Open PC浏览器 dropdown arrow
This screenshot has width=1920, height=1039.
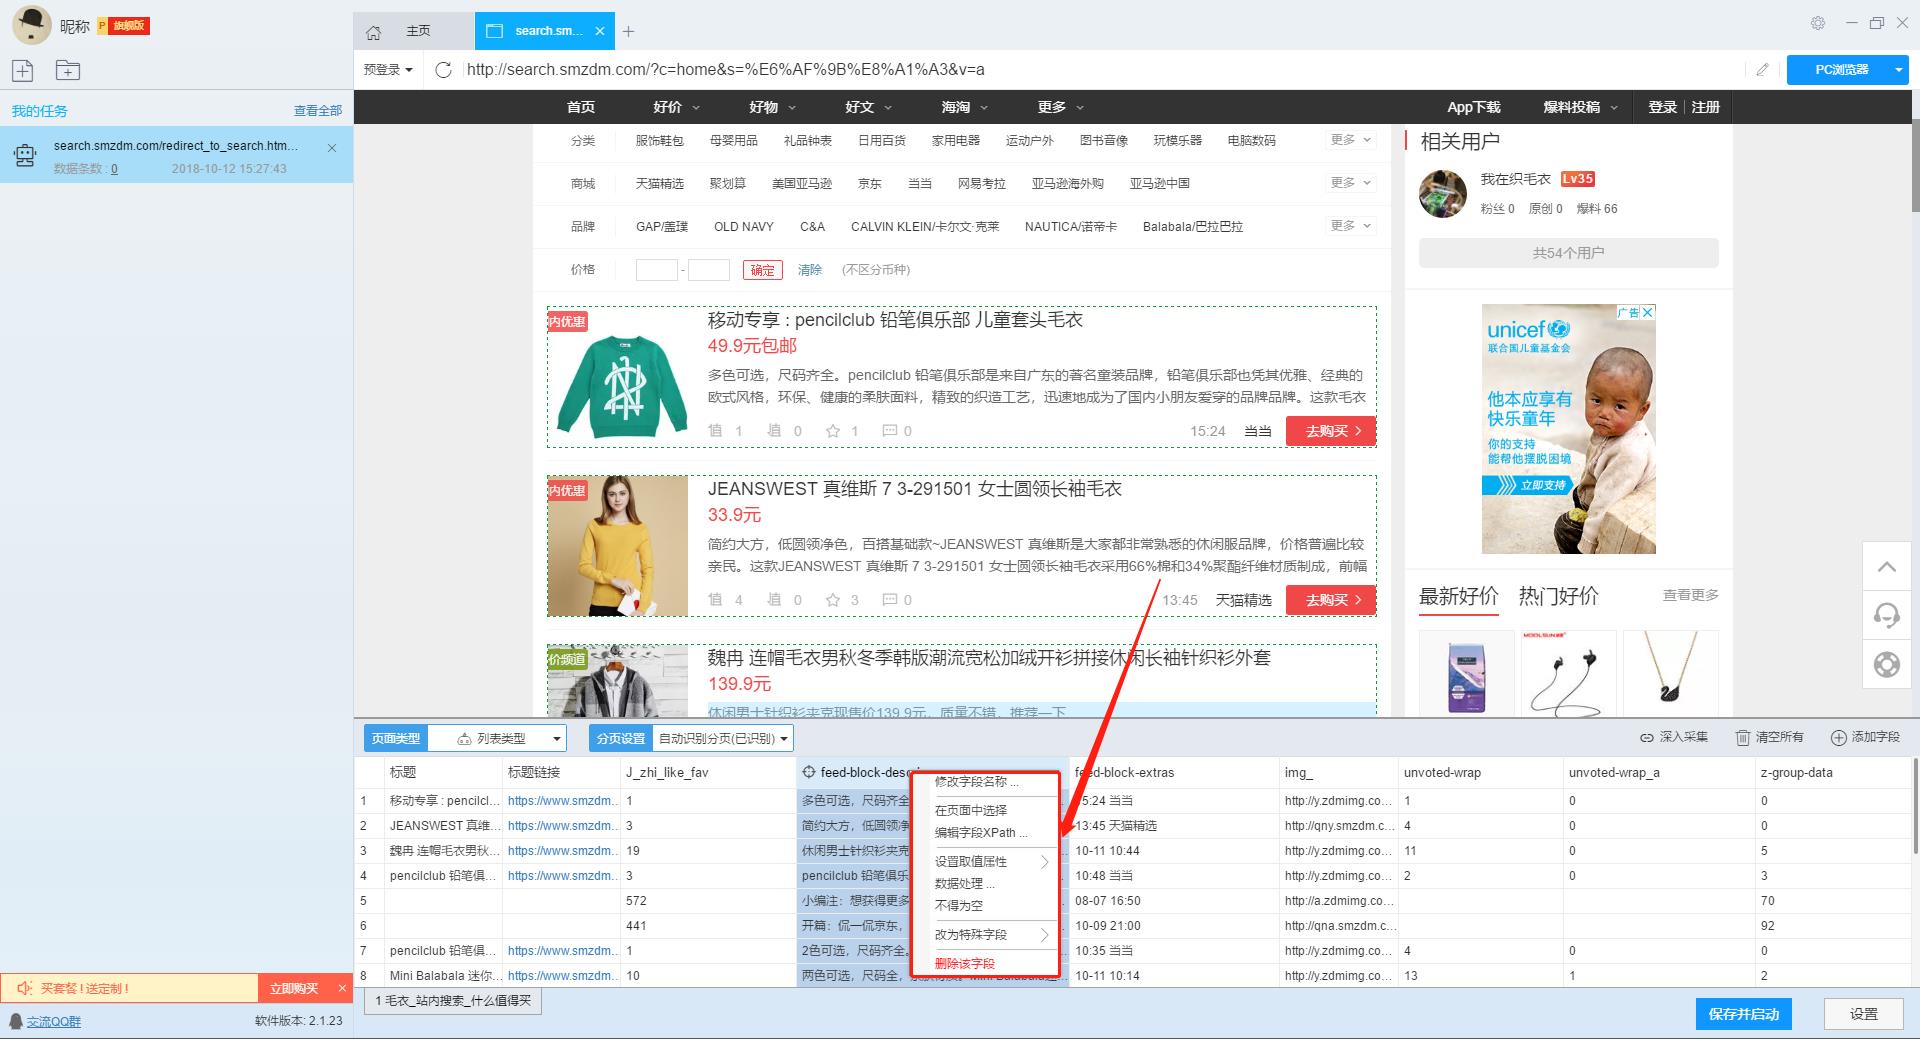coord(1898,69)
